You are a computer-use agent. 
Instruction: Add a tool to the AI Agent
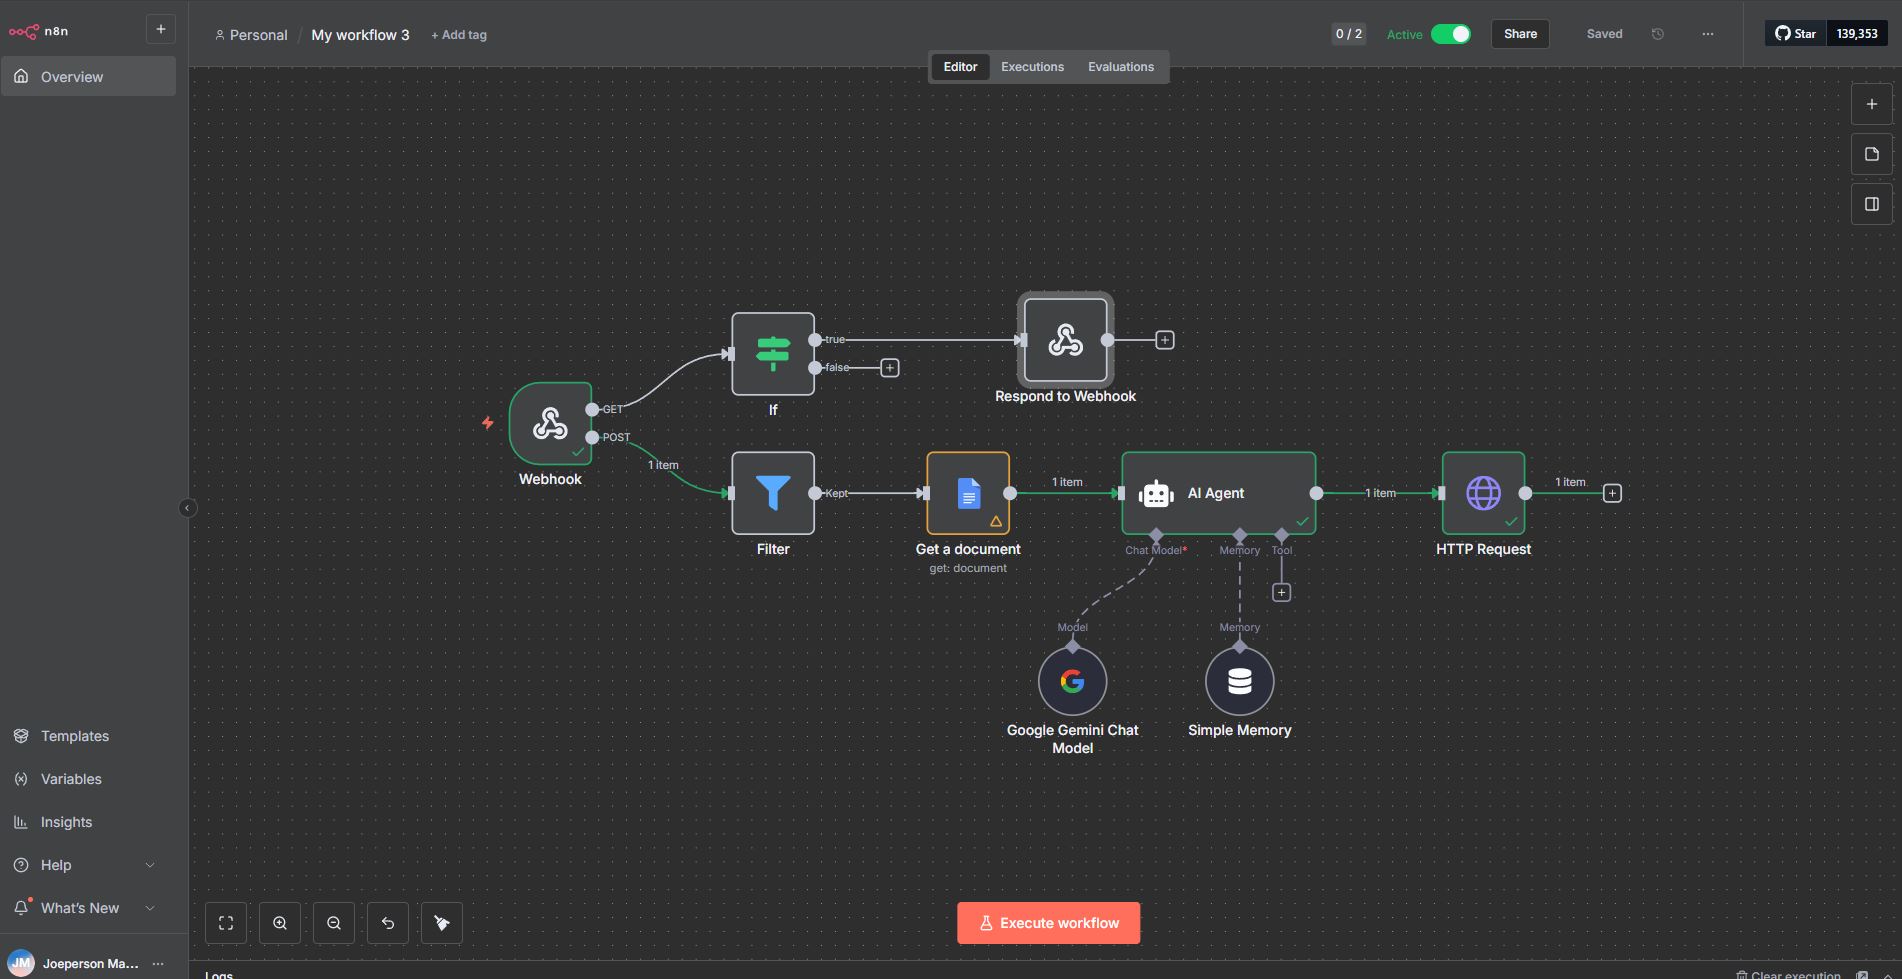1281,592
